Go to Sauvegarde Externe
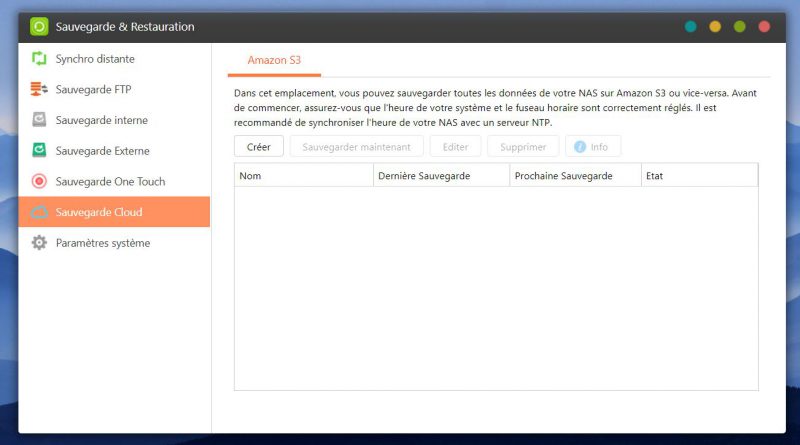The image size is (800, 445). point(114,151)
